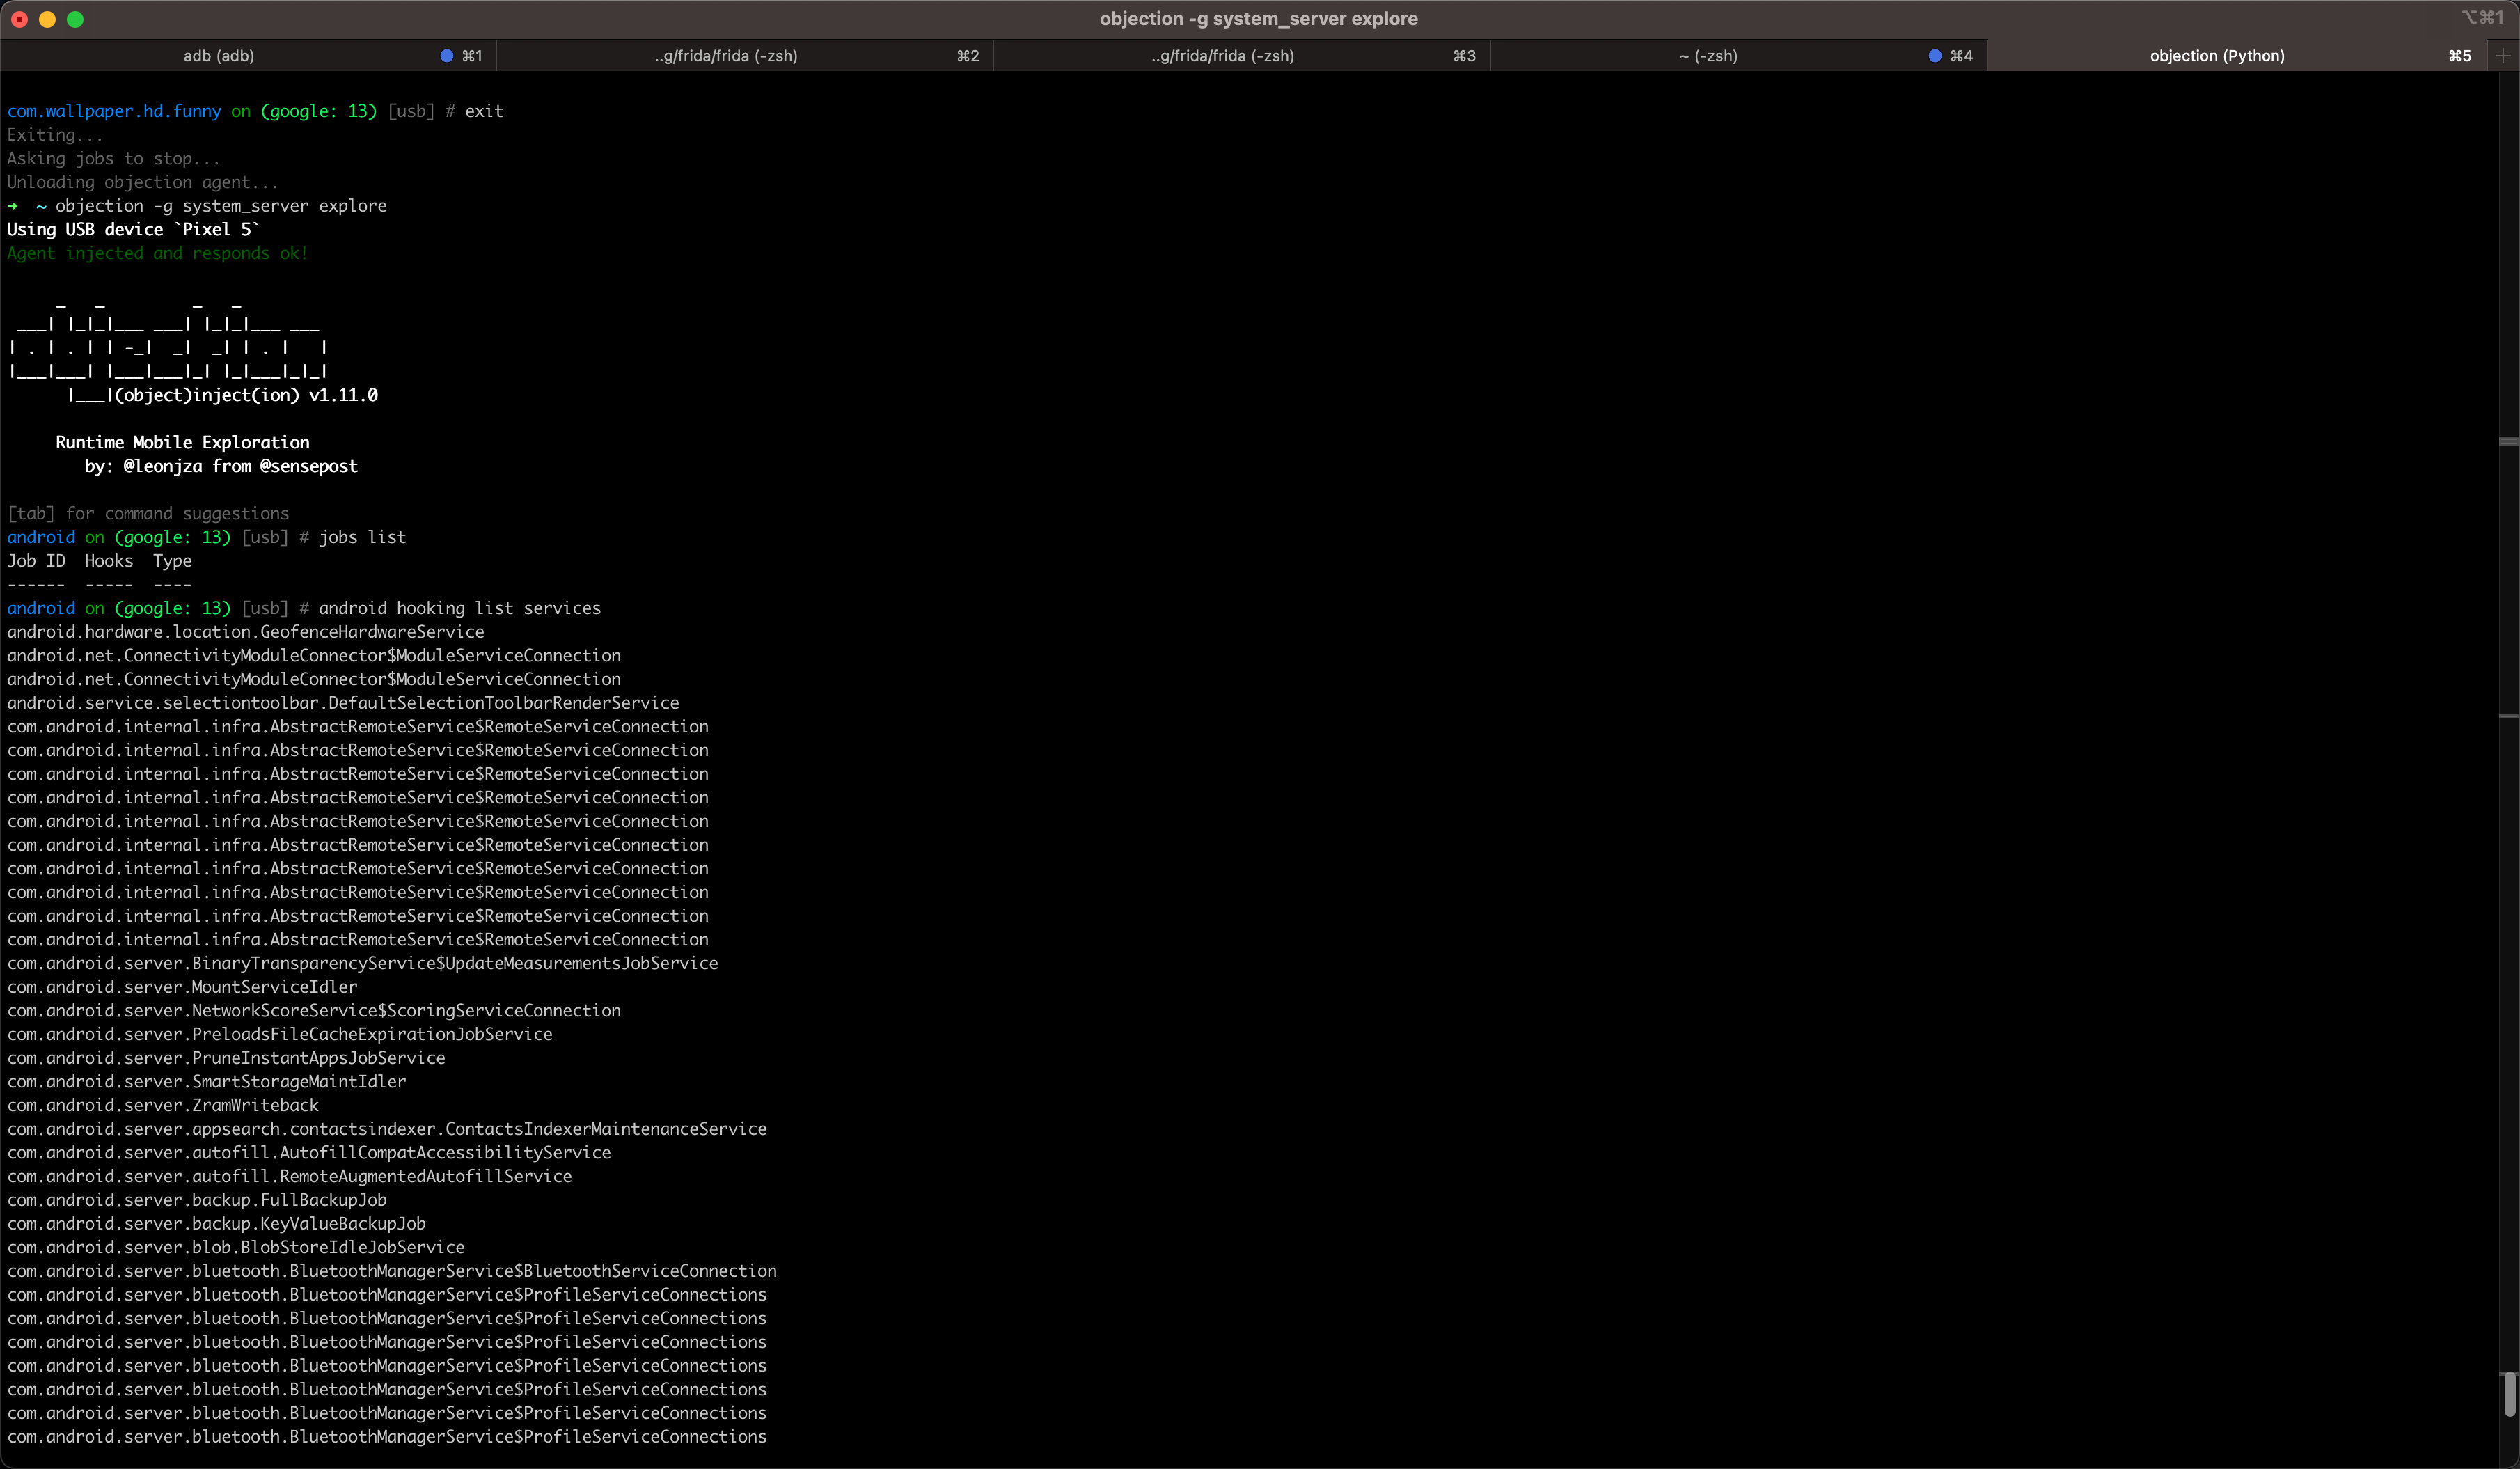Click 'Runtime Mobile Exploration' heading text
Image resolution: width=2520 pixels, height=1469 pixels.
[x=183, y=442]
